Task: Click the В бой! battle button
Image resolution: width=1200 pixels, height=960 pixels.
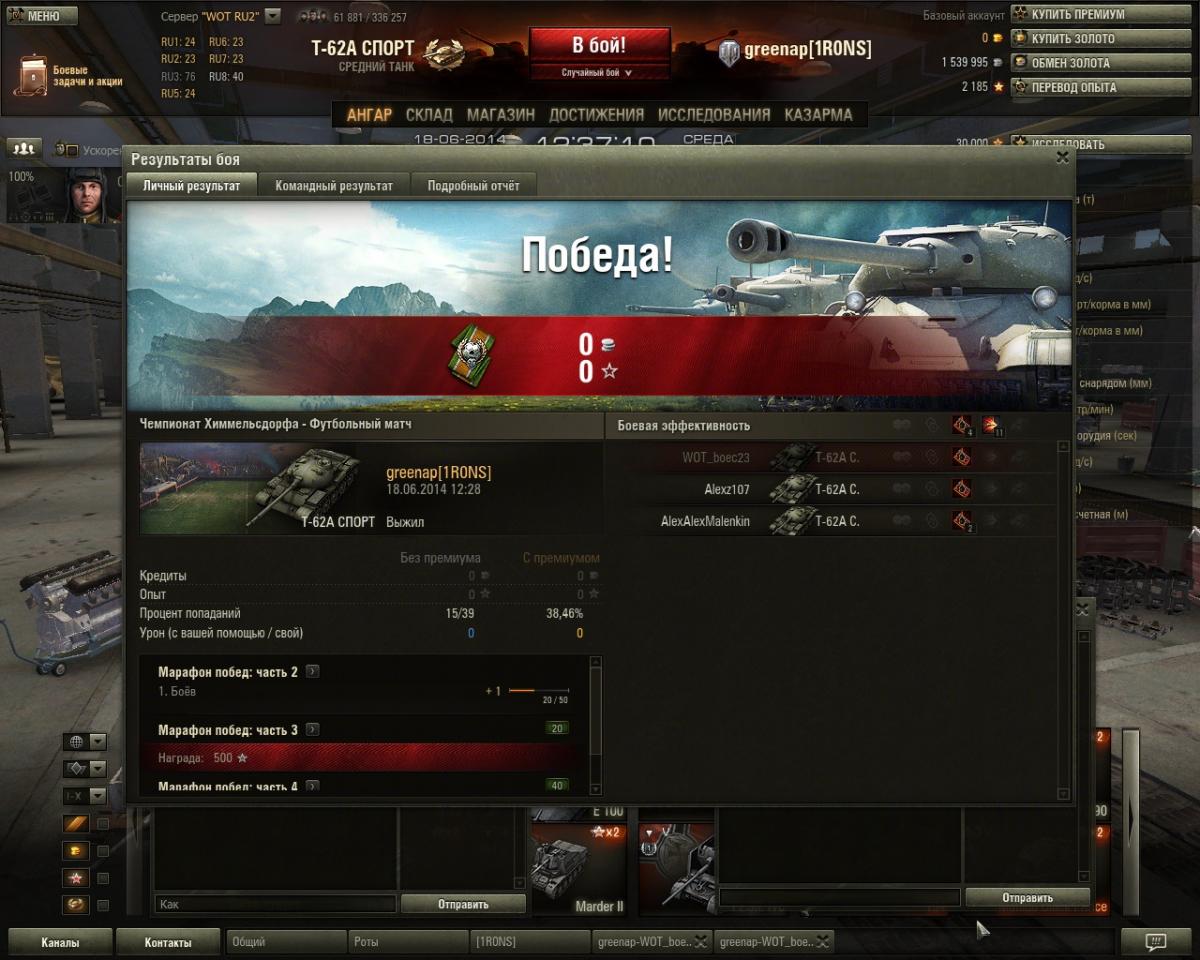Action: tap(599, 46)
